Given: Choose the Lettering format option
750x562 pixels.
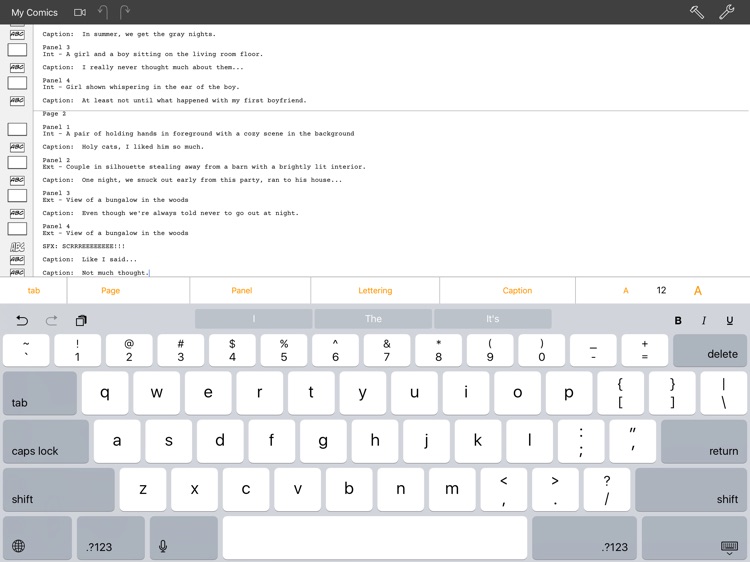Looking at the screenshot, I should [375, 290].
